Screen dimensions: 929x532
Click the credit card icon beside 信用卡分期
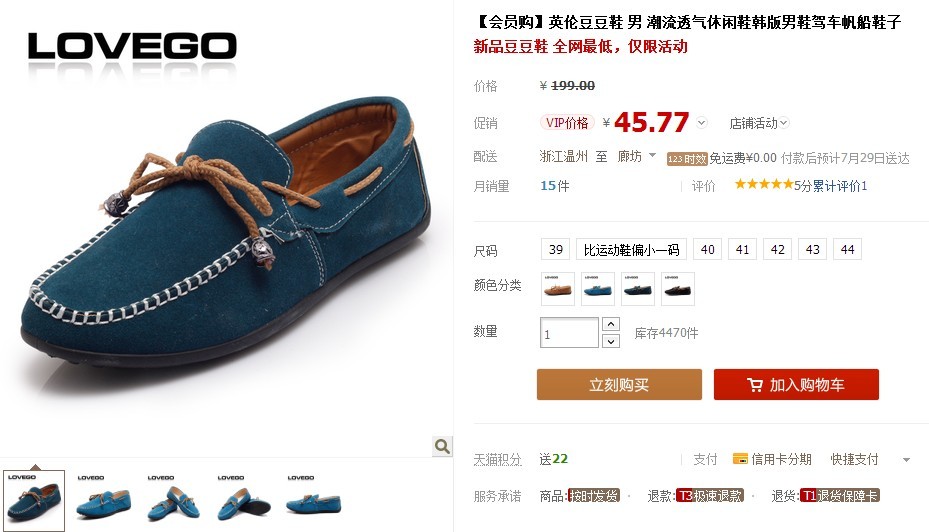pos(740,459)
